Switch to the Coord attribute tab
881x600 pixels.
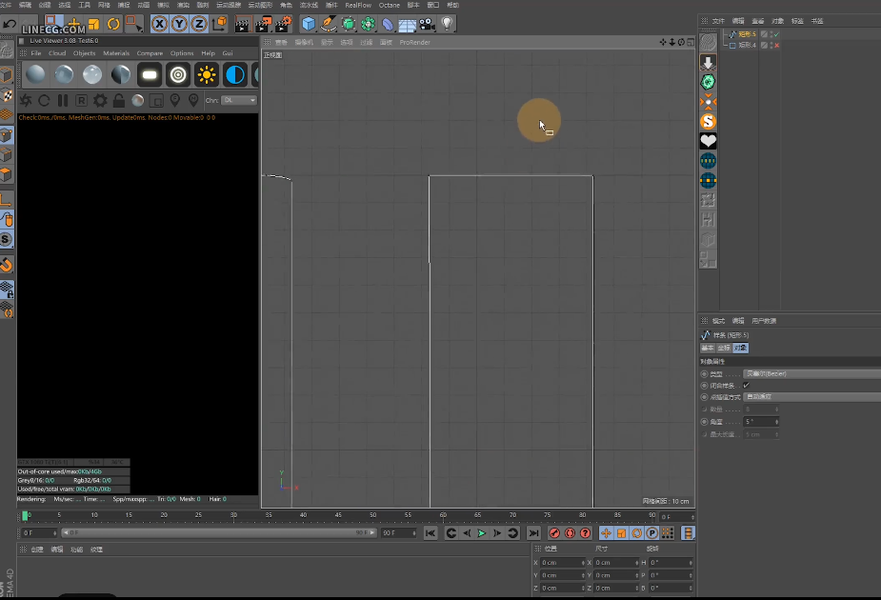pos(724,348)
